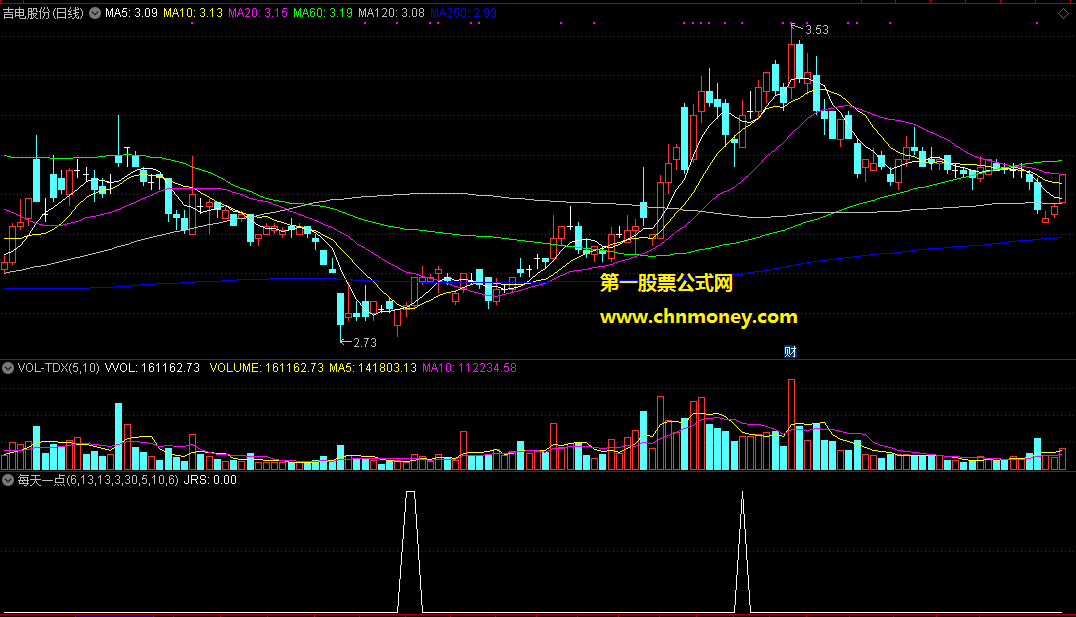Open the 财 financial marker icon
The image size is (1076, 617).
click(790, 351)
